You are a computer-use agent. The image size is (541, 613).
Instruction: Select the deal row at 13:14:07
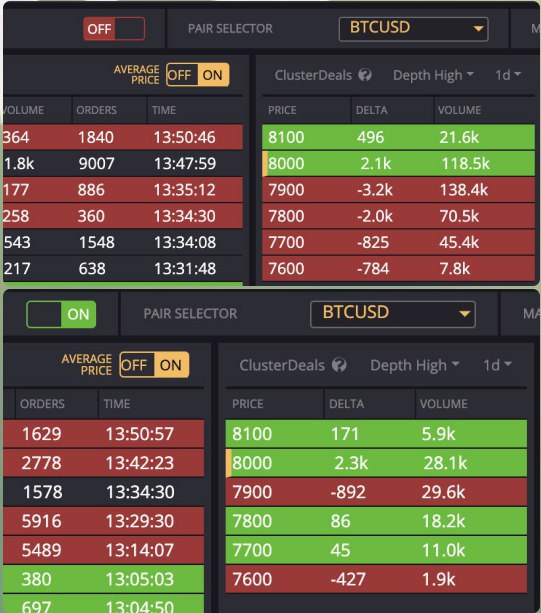(104, 550)
